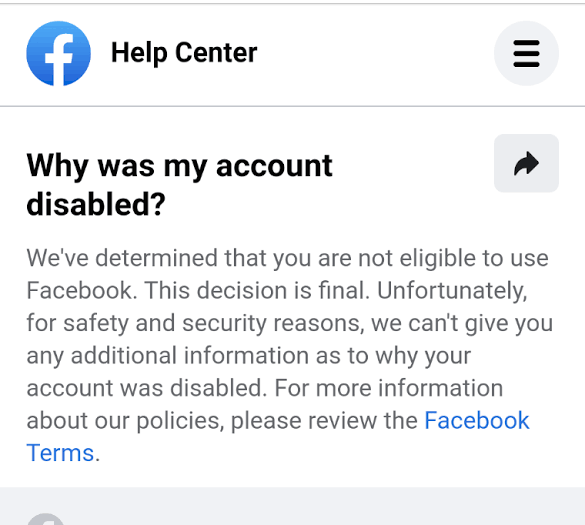The image size is (585, 525).
Task: Open the hamburger menu
Action: [526, 53]
